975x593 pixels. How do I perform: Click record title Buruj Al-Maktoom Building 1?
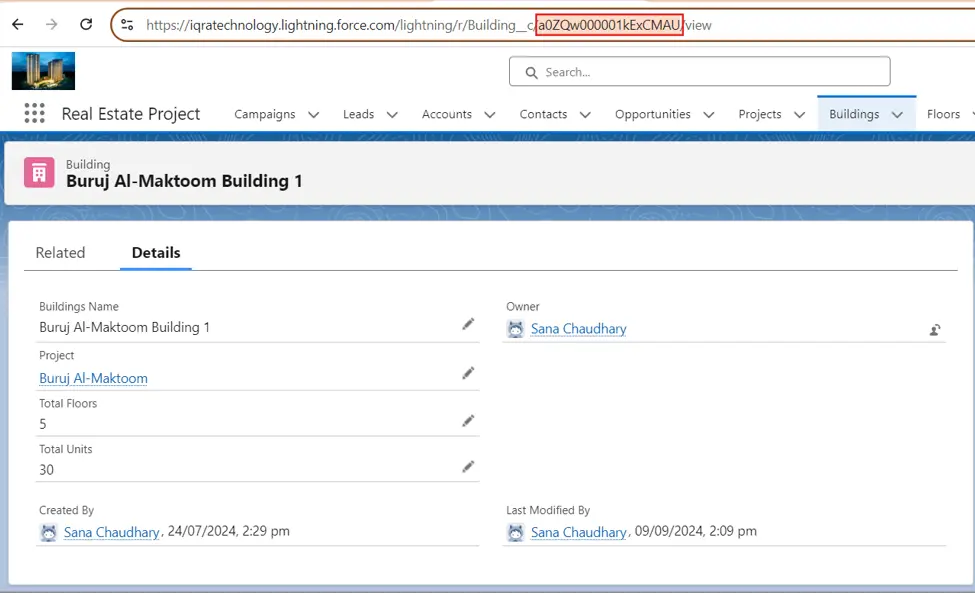tap(184, 181)
